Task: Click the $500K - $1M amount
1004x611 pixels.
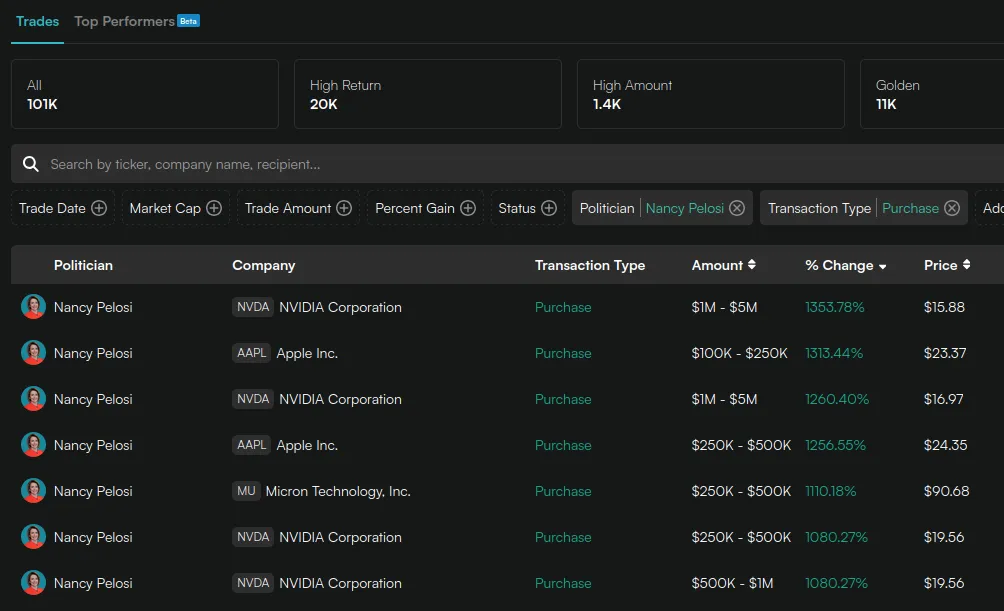Action: tap(733, 583)
